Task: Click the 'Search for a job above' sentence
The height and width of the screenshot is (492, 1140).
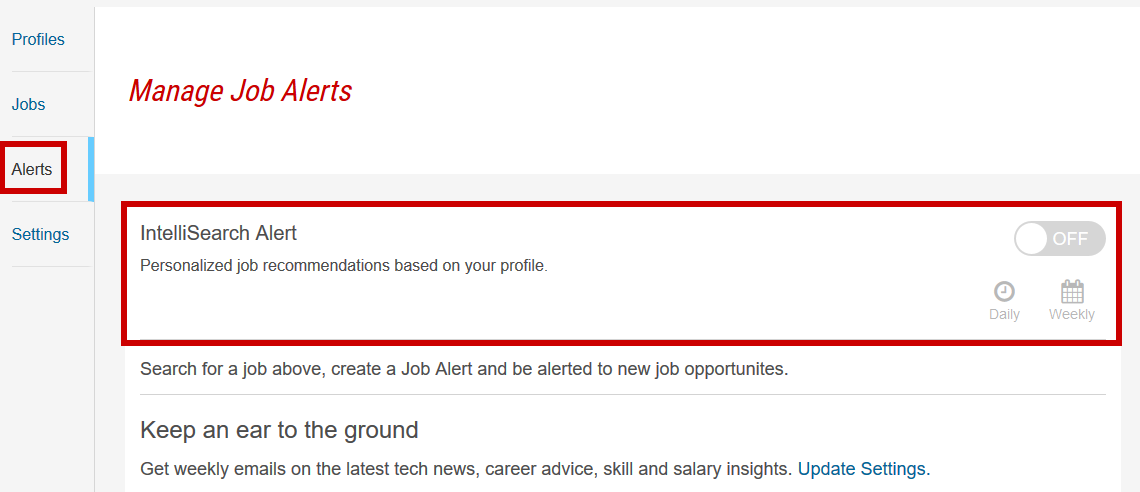Action: (x=464, y=368)
